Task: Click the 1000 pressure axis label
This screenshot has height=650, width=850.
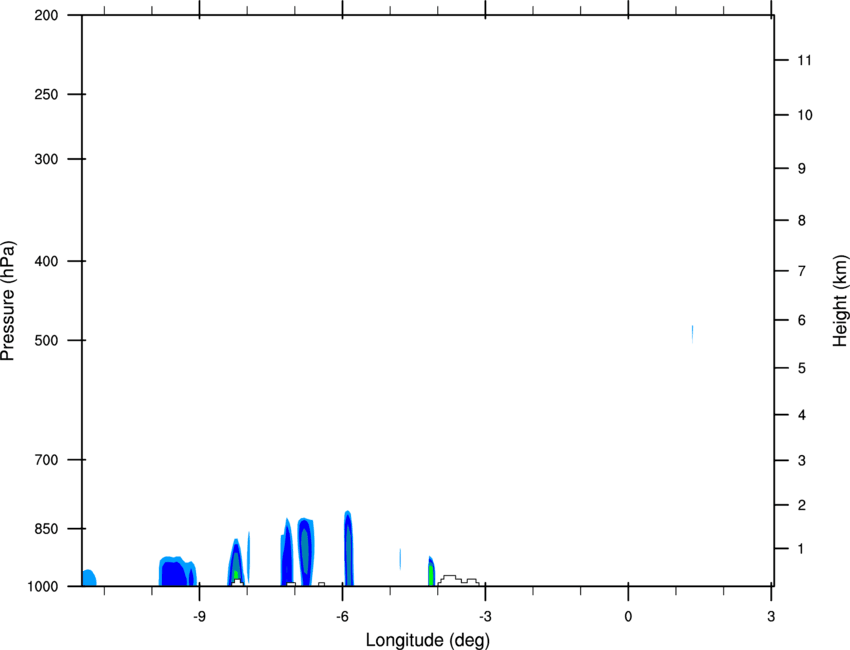Action: tap(42, 587)
